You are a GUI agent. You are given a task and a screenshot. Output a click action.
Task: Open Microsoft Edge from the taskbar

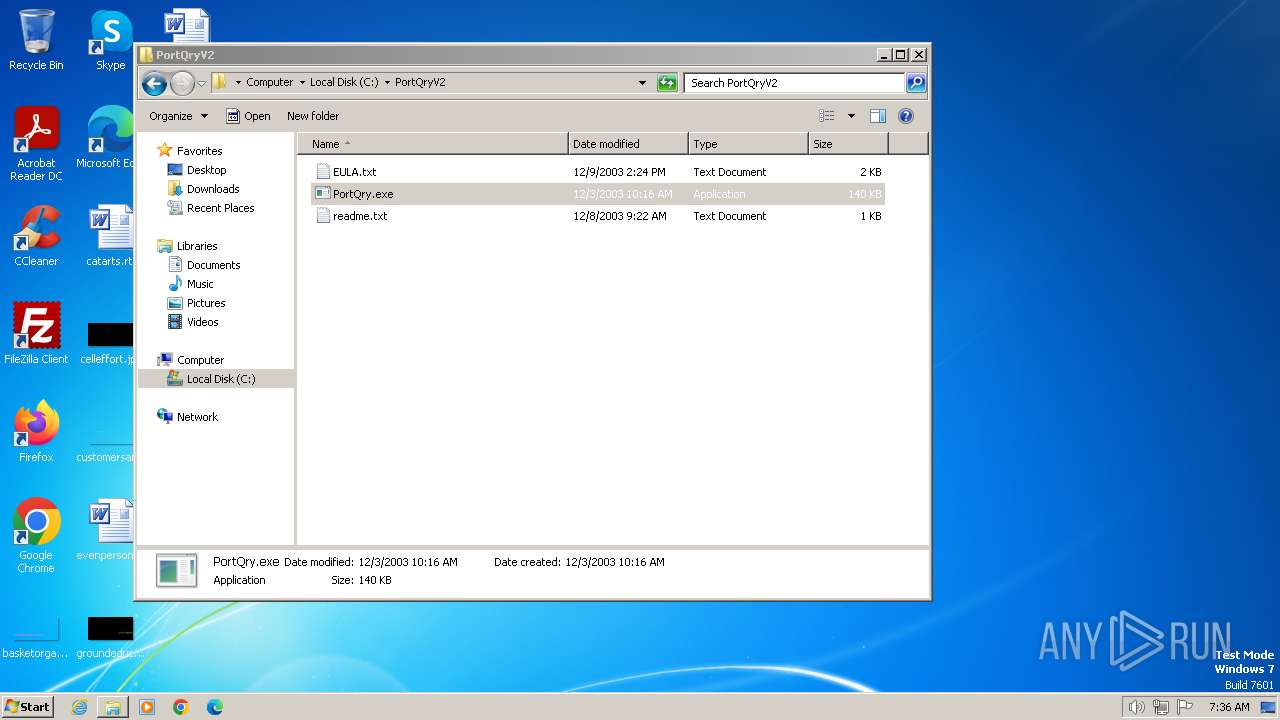click(215, 707)
